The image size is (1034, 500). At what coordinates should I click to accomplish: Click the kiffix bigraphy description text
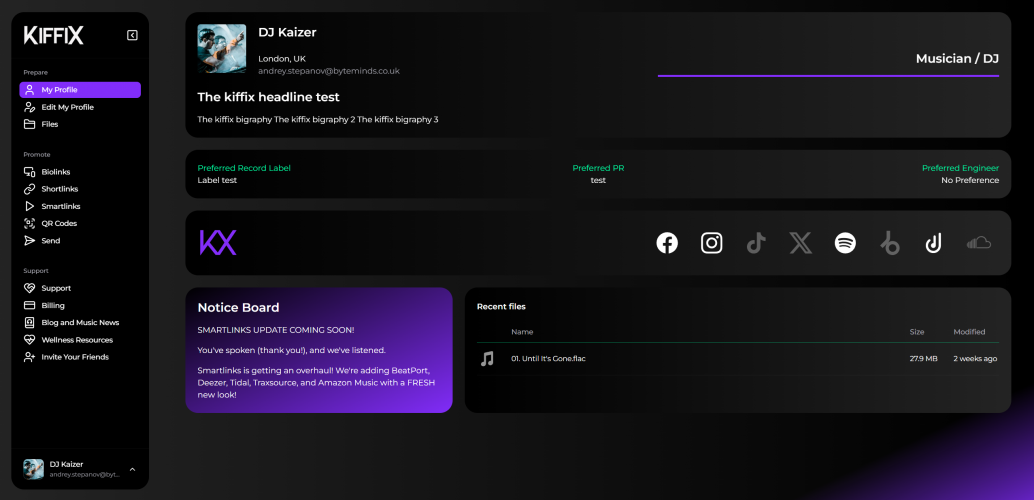pos(318,119)
